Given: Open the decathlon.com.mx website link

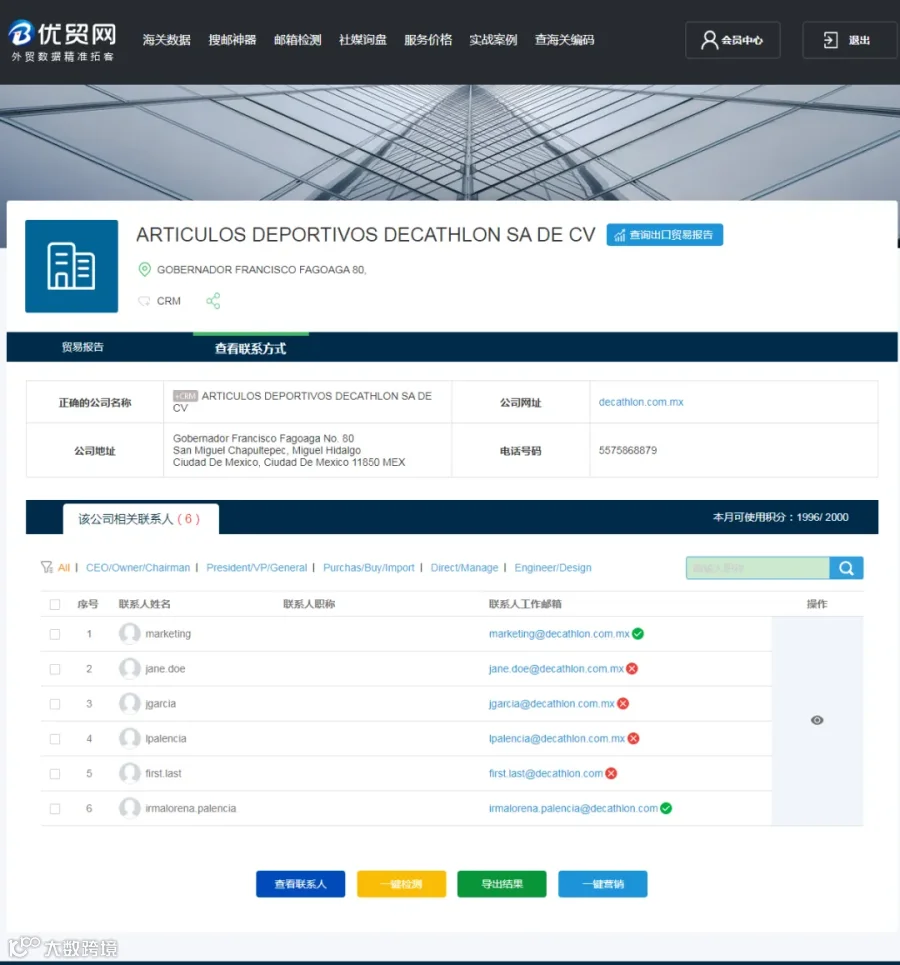Looking at the screenshot, I should pos(641,402).
